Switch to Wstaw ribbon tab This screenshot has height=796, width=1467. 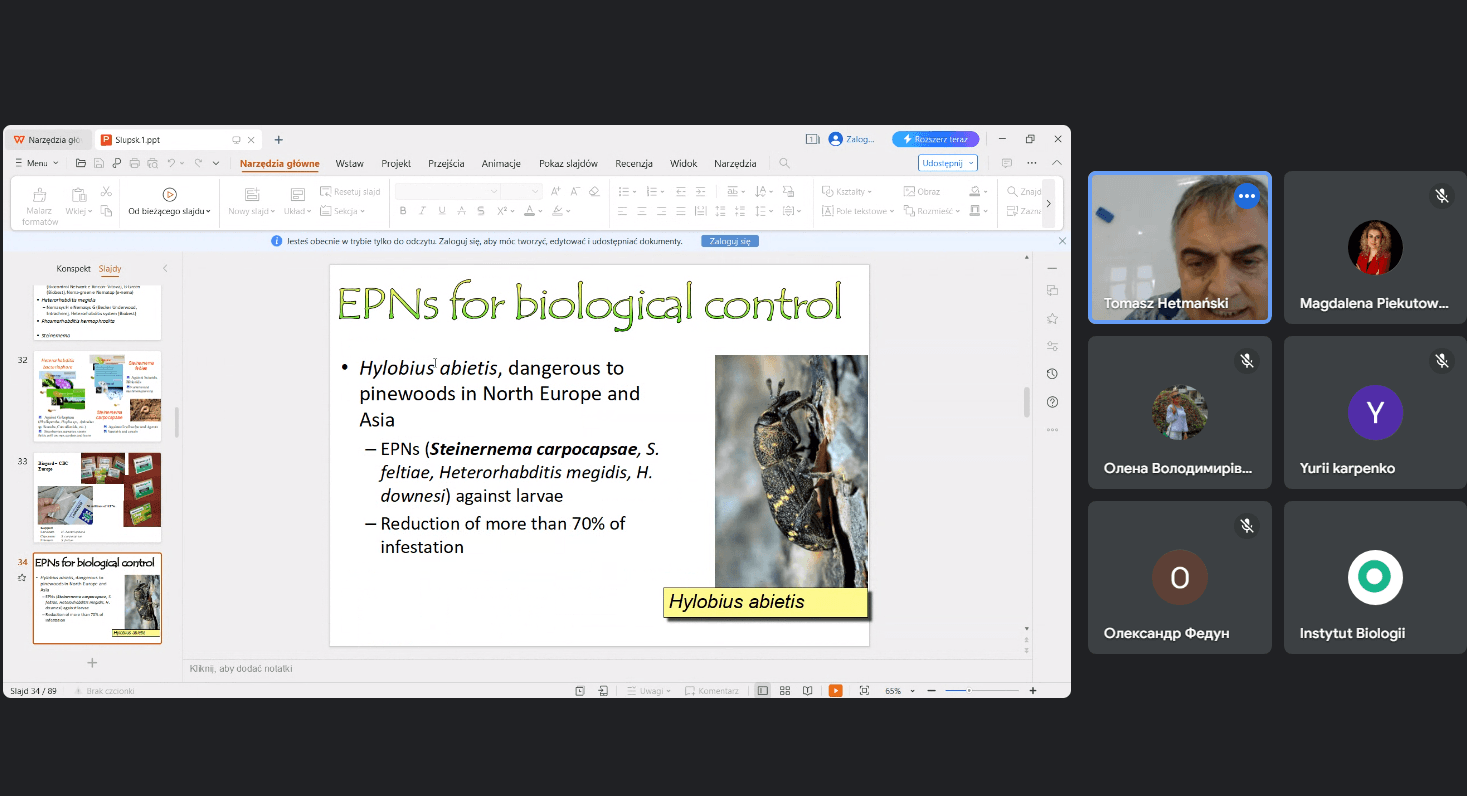click(x=349, y=163)
